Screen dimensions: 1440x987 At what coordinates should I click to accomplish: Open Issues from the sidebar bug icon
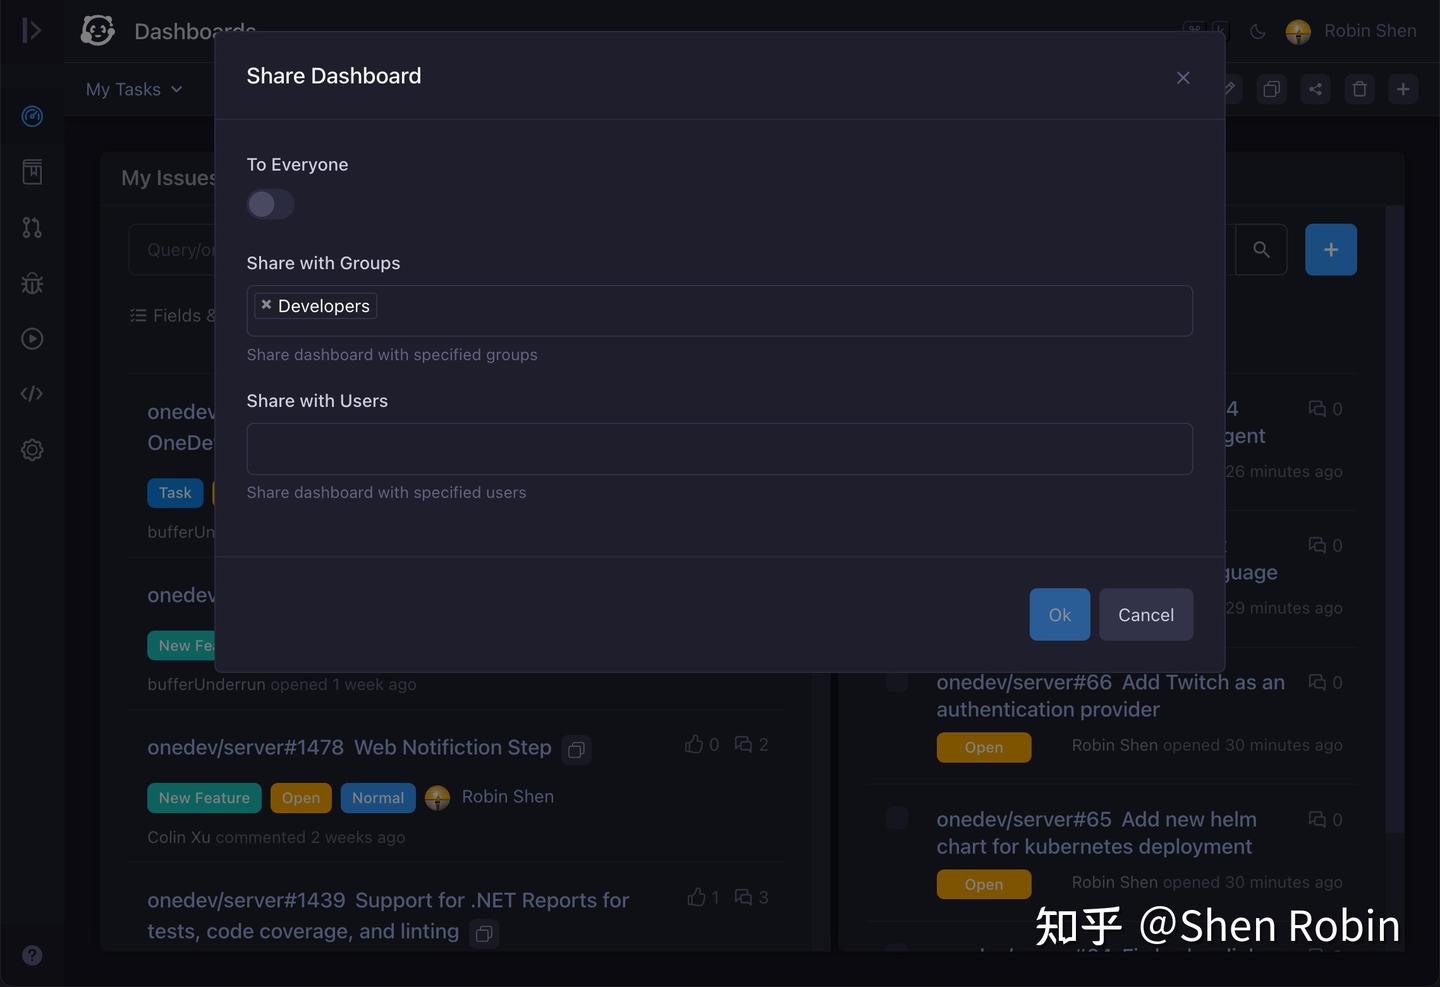click(x=32, y=283)
